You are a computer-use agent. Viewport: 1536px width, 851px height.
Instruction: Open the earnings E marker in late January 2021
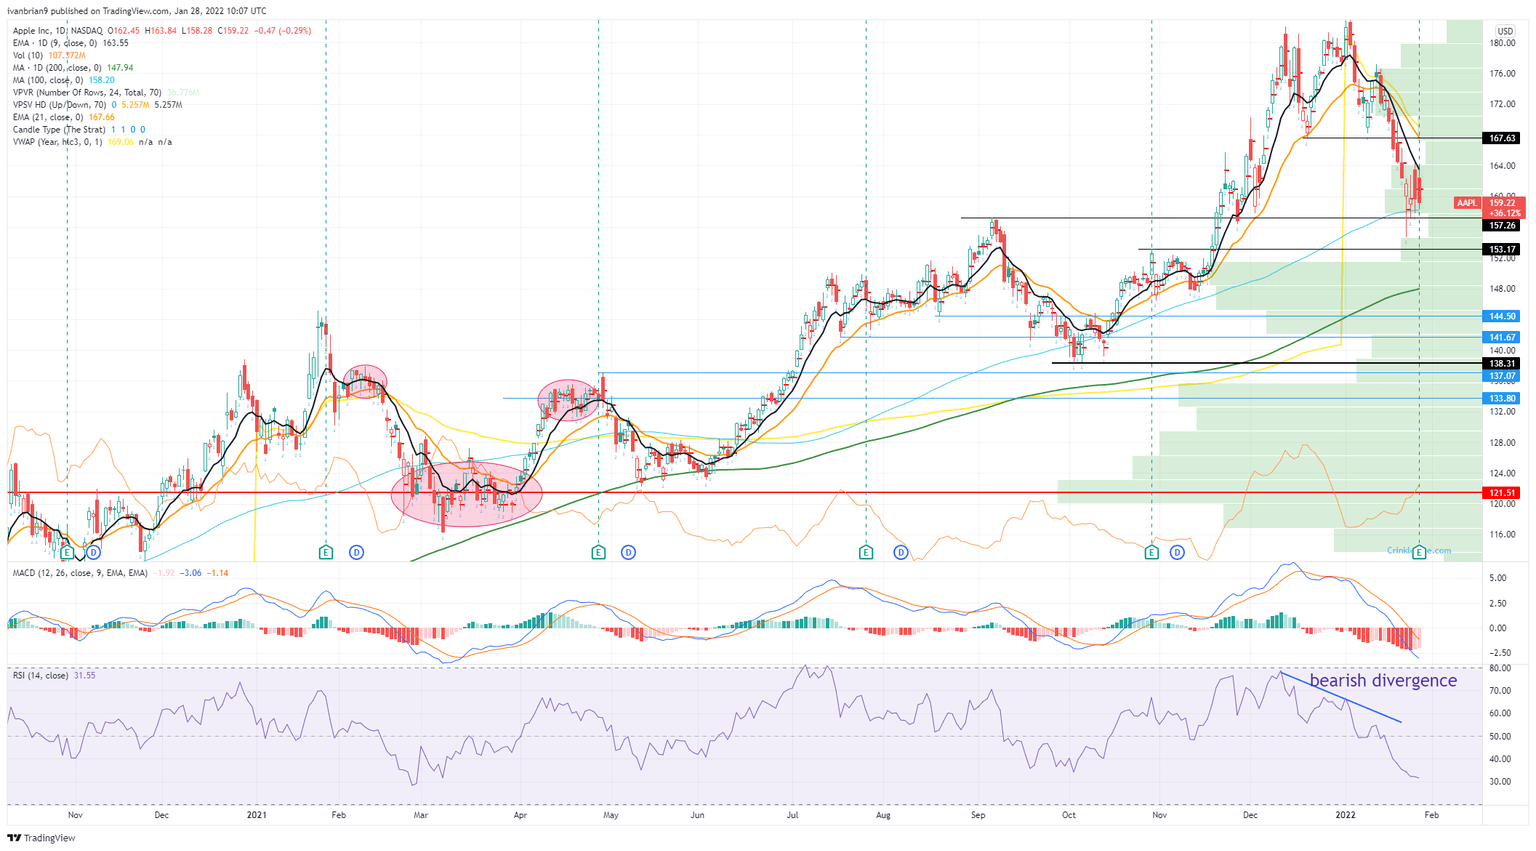coord(325,552)
